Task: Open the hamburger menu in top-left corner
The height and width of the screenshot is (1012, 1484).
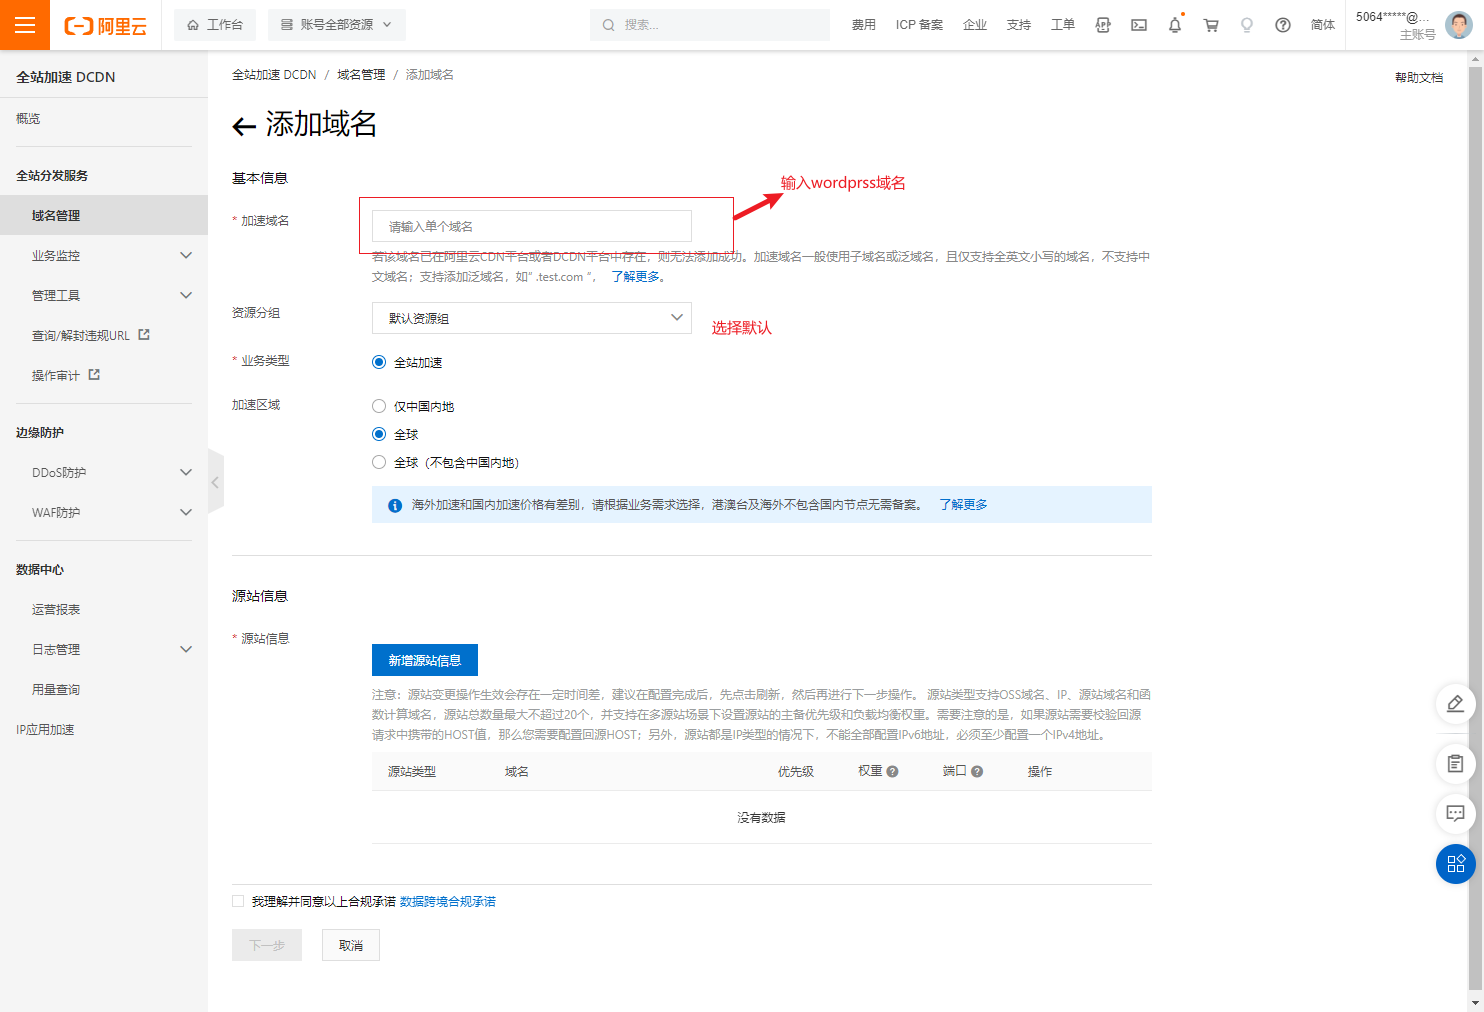Action: pyautogui.click(x=25, y=25)
